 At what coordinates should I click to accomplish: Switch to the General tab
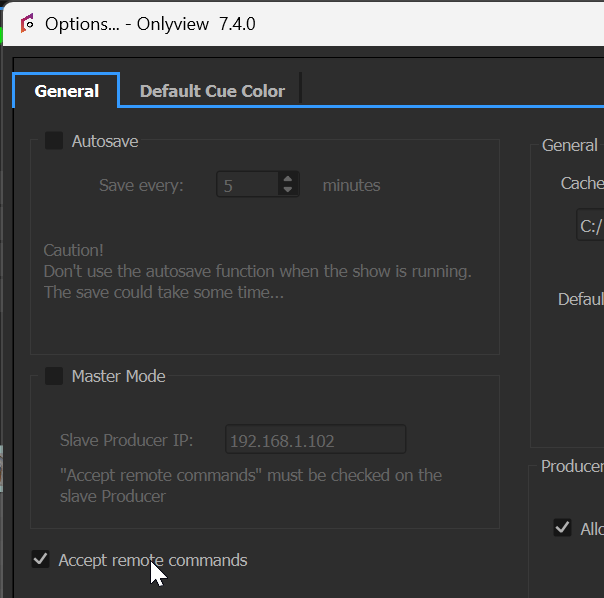[67, 91]
